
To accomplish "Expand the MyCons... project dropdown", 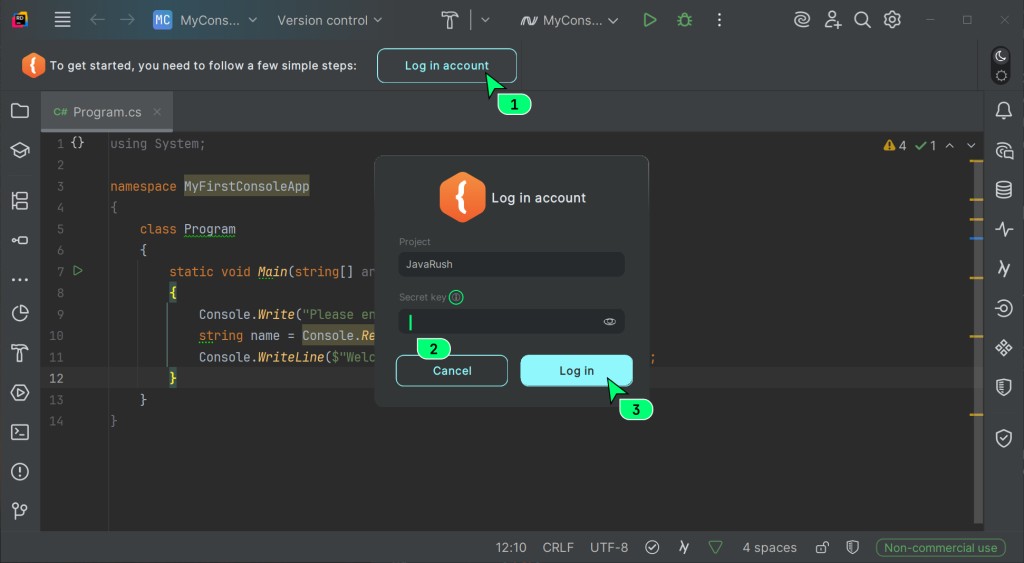I will pos(205,20).
